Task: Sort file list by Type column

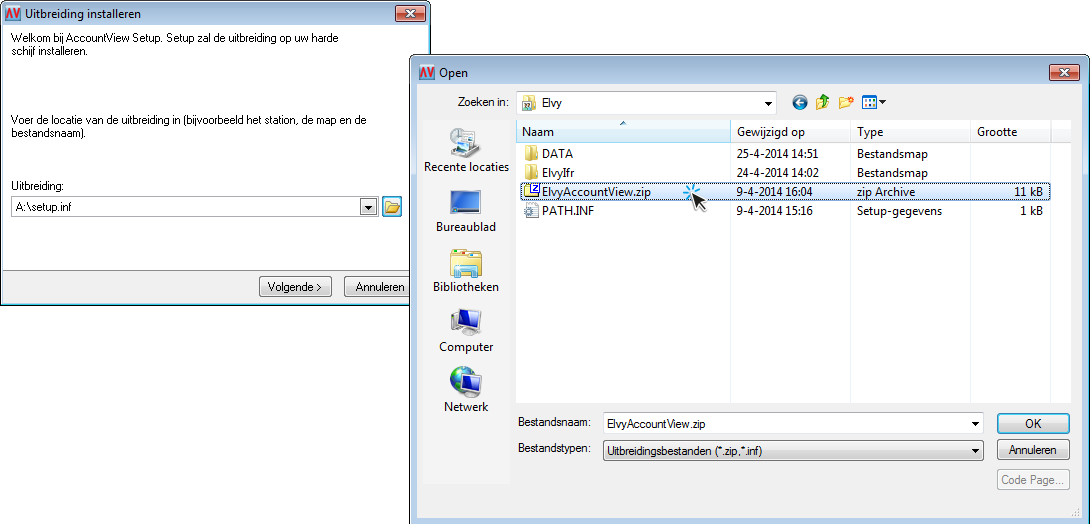Action: (911, 131)
